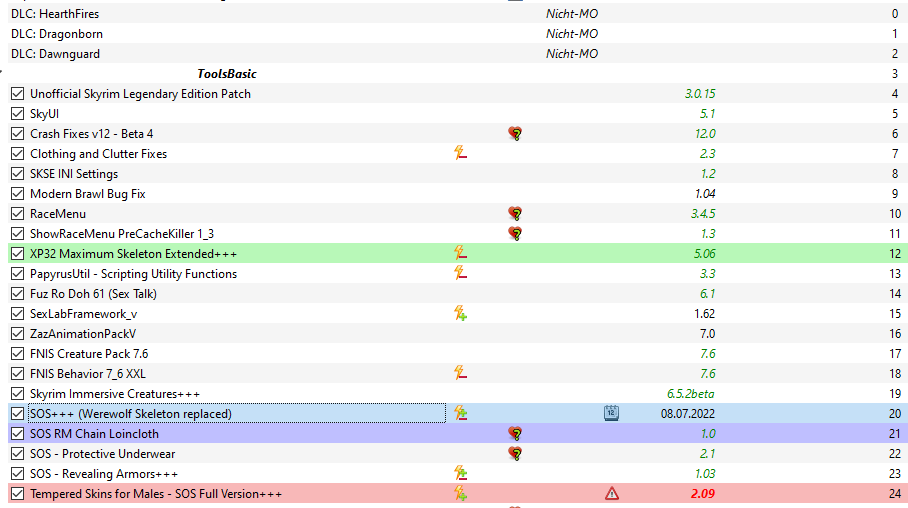Image resolution: width=908 pixels, height=508 pixels.
Task: Toggle Clothing and Clutter Fixes checkbox
Action: [x=17, y=154]
